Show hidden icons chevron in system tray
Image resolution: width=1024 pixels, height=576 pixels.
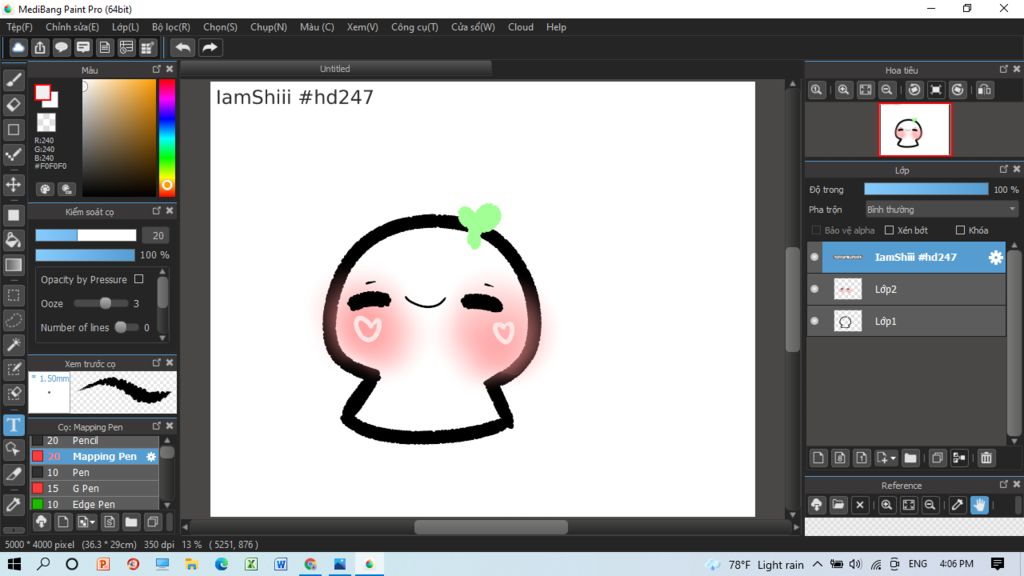click(x=818, y=564)
